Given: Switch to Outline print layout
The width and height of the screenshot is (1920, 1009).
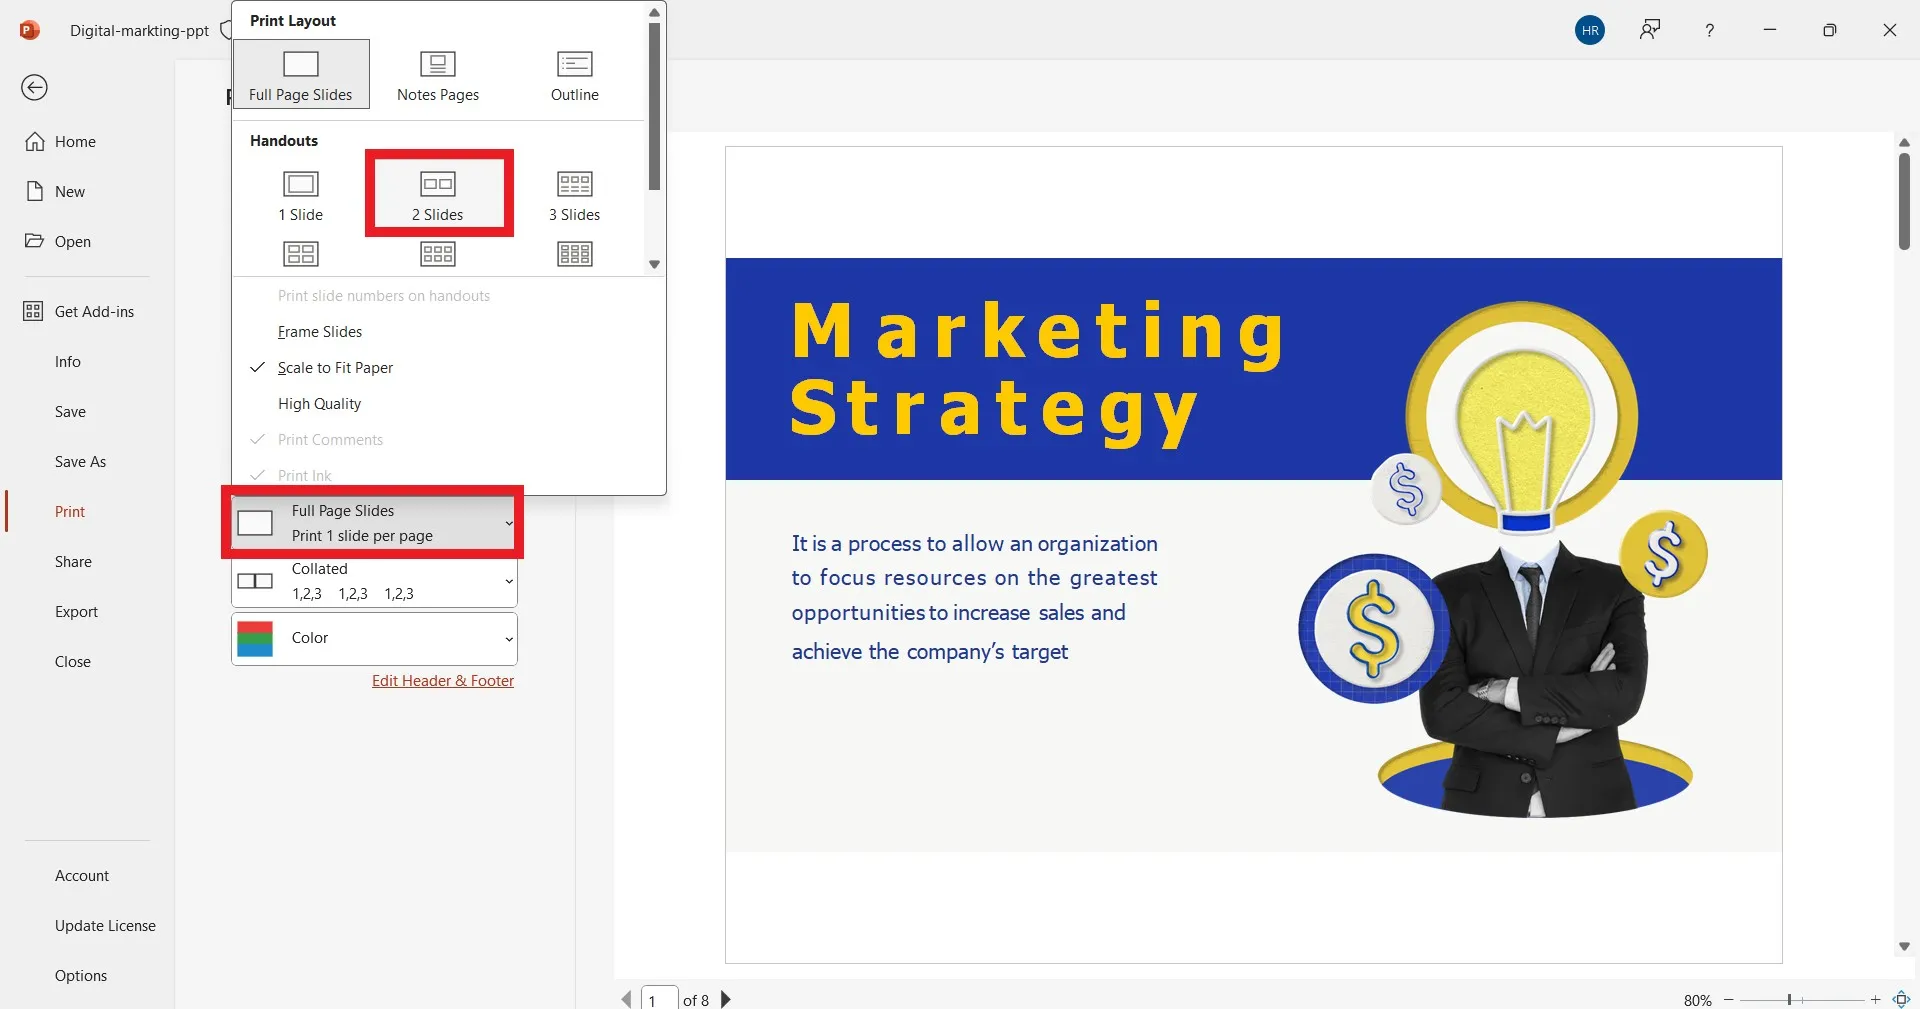Looking at the screenshot, I should pyautogui.click(x=573, y=74).
